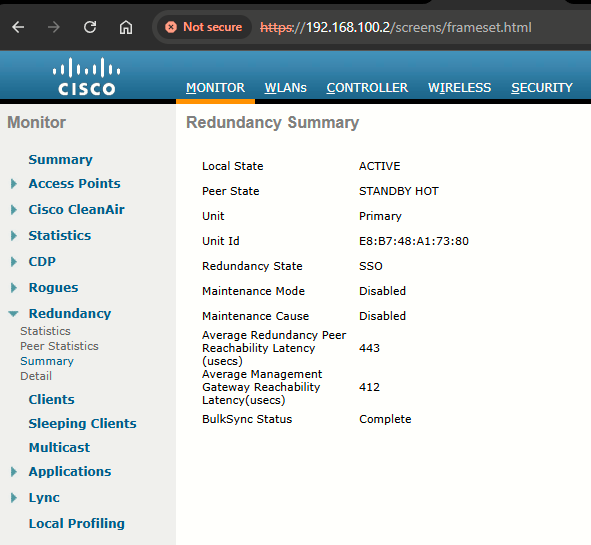This screenshot has height=545, width=591.
Task: Select the CDP sidebar entry
Action: [42, 262]
